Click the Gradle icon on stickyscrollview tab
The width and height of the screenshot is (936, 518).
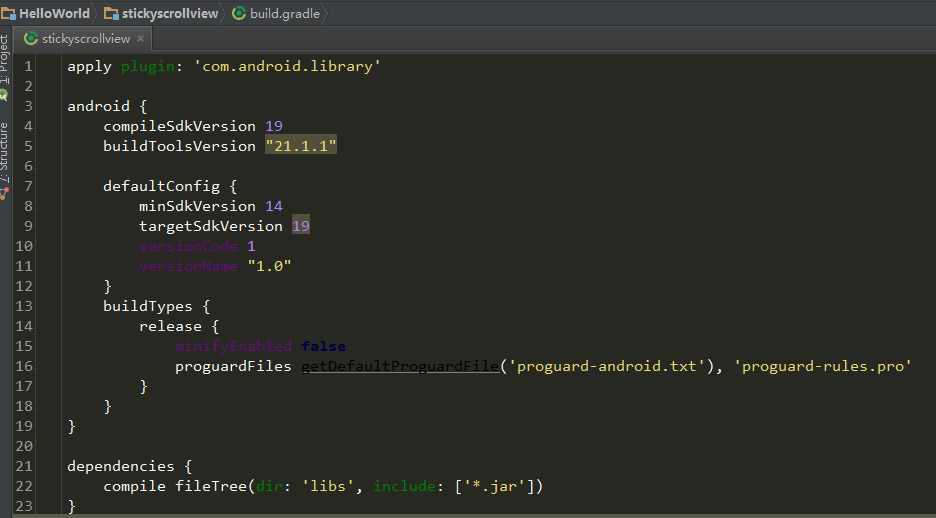pyautogui.click(x=31, y=39)
